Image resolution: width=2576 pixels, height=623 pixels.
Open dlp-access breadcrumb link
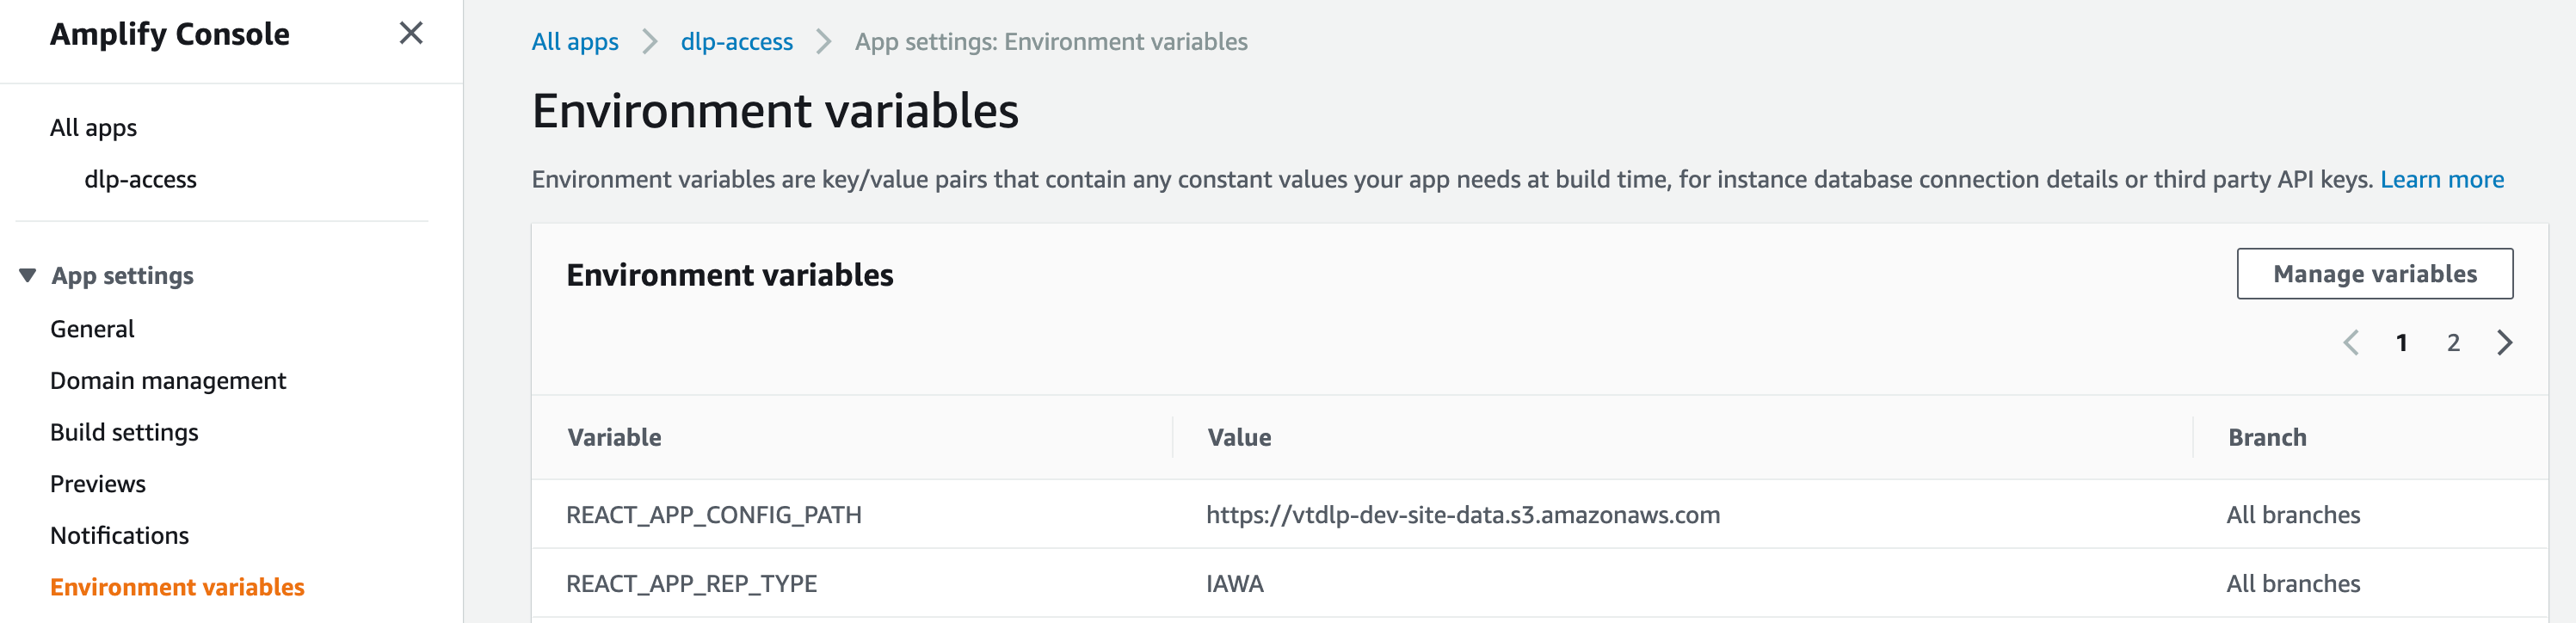click(x=736, y=42)
